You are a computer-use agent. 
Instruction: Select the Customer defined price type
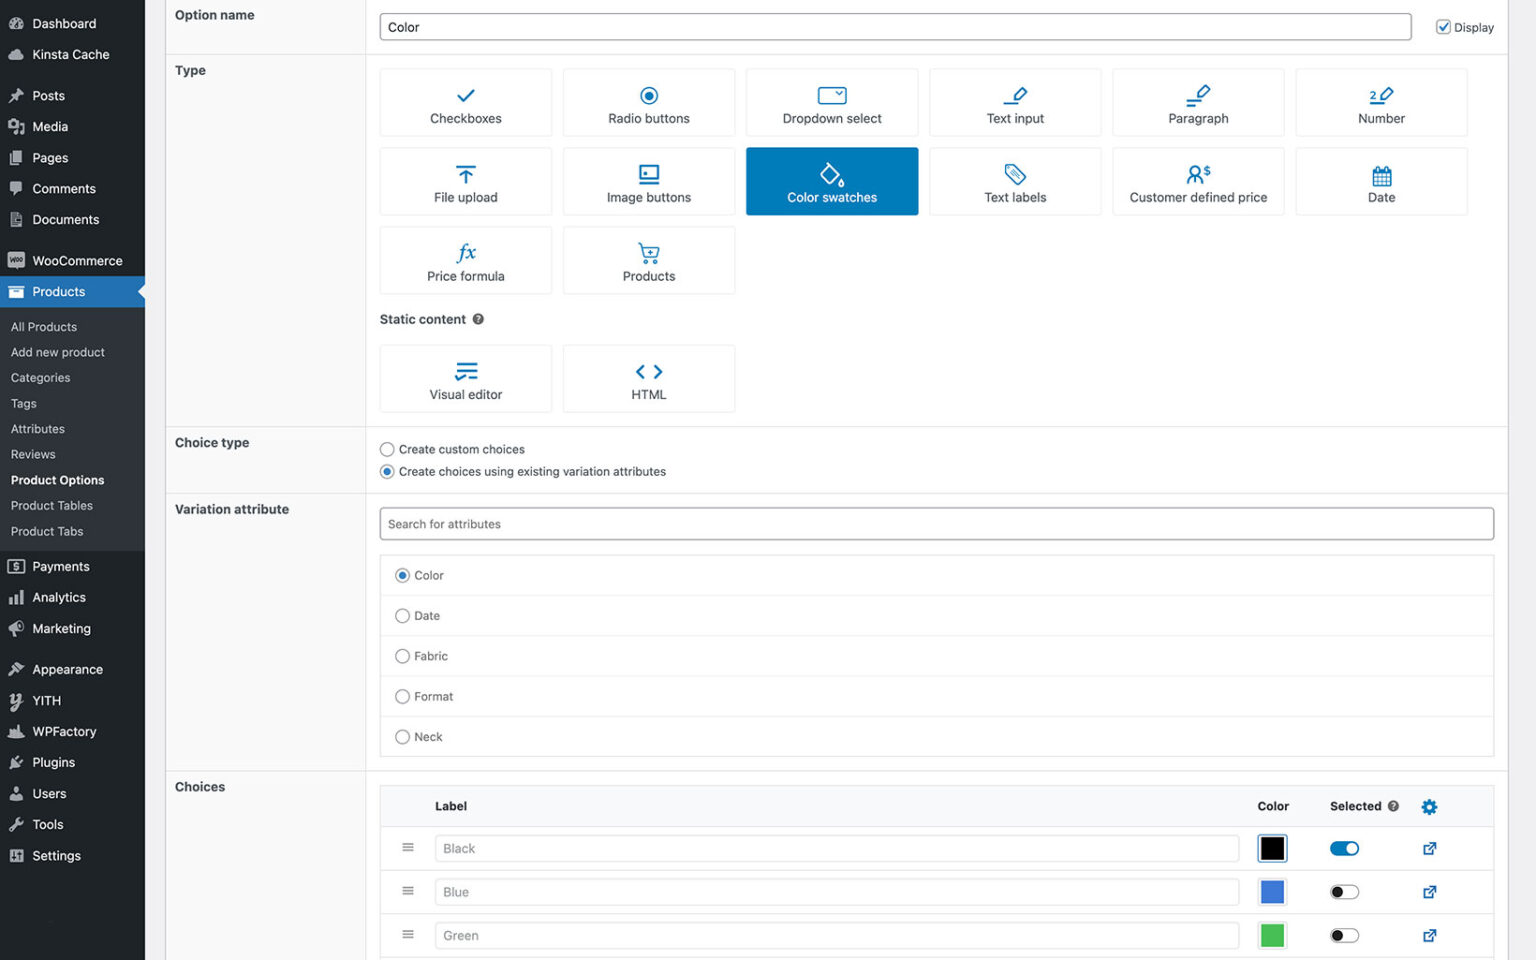[x=1197, y=181]
